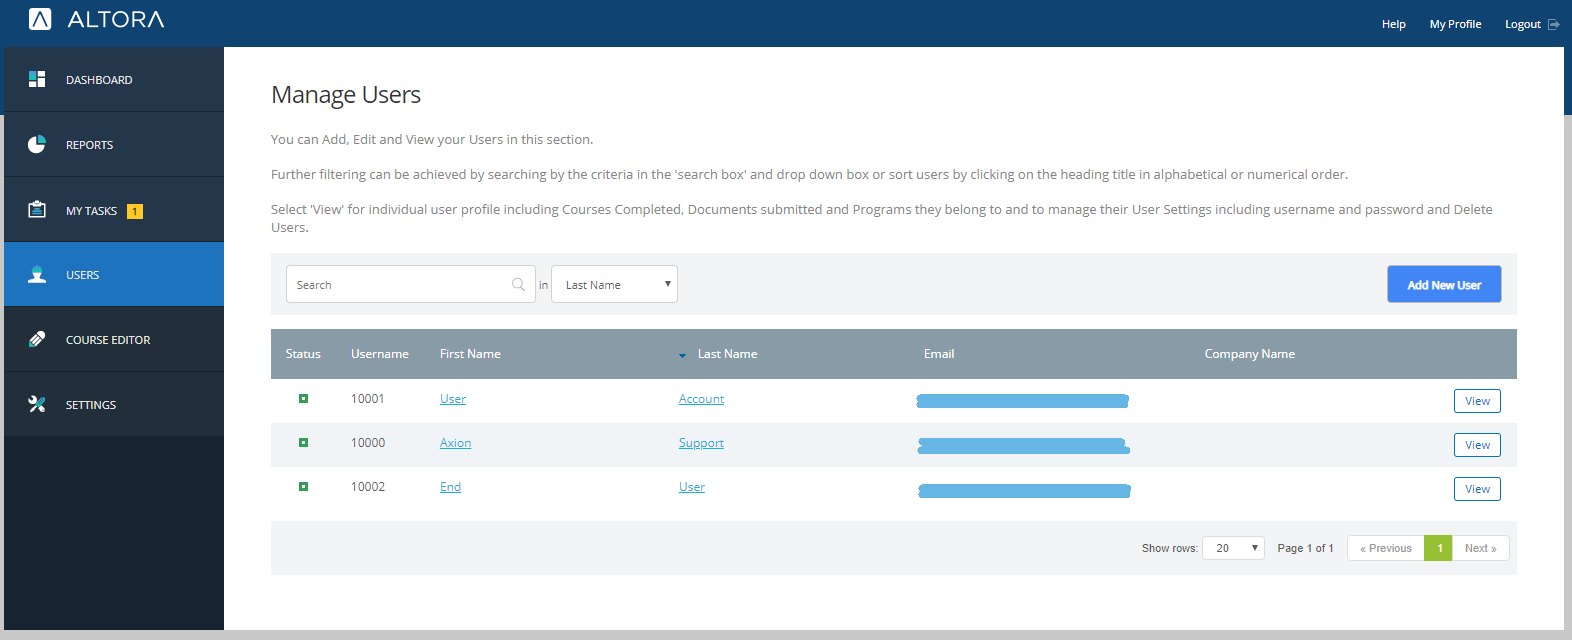Click the Users person icon

click(37, 275)
